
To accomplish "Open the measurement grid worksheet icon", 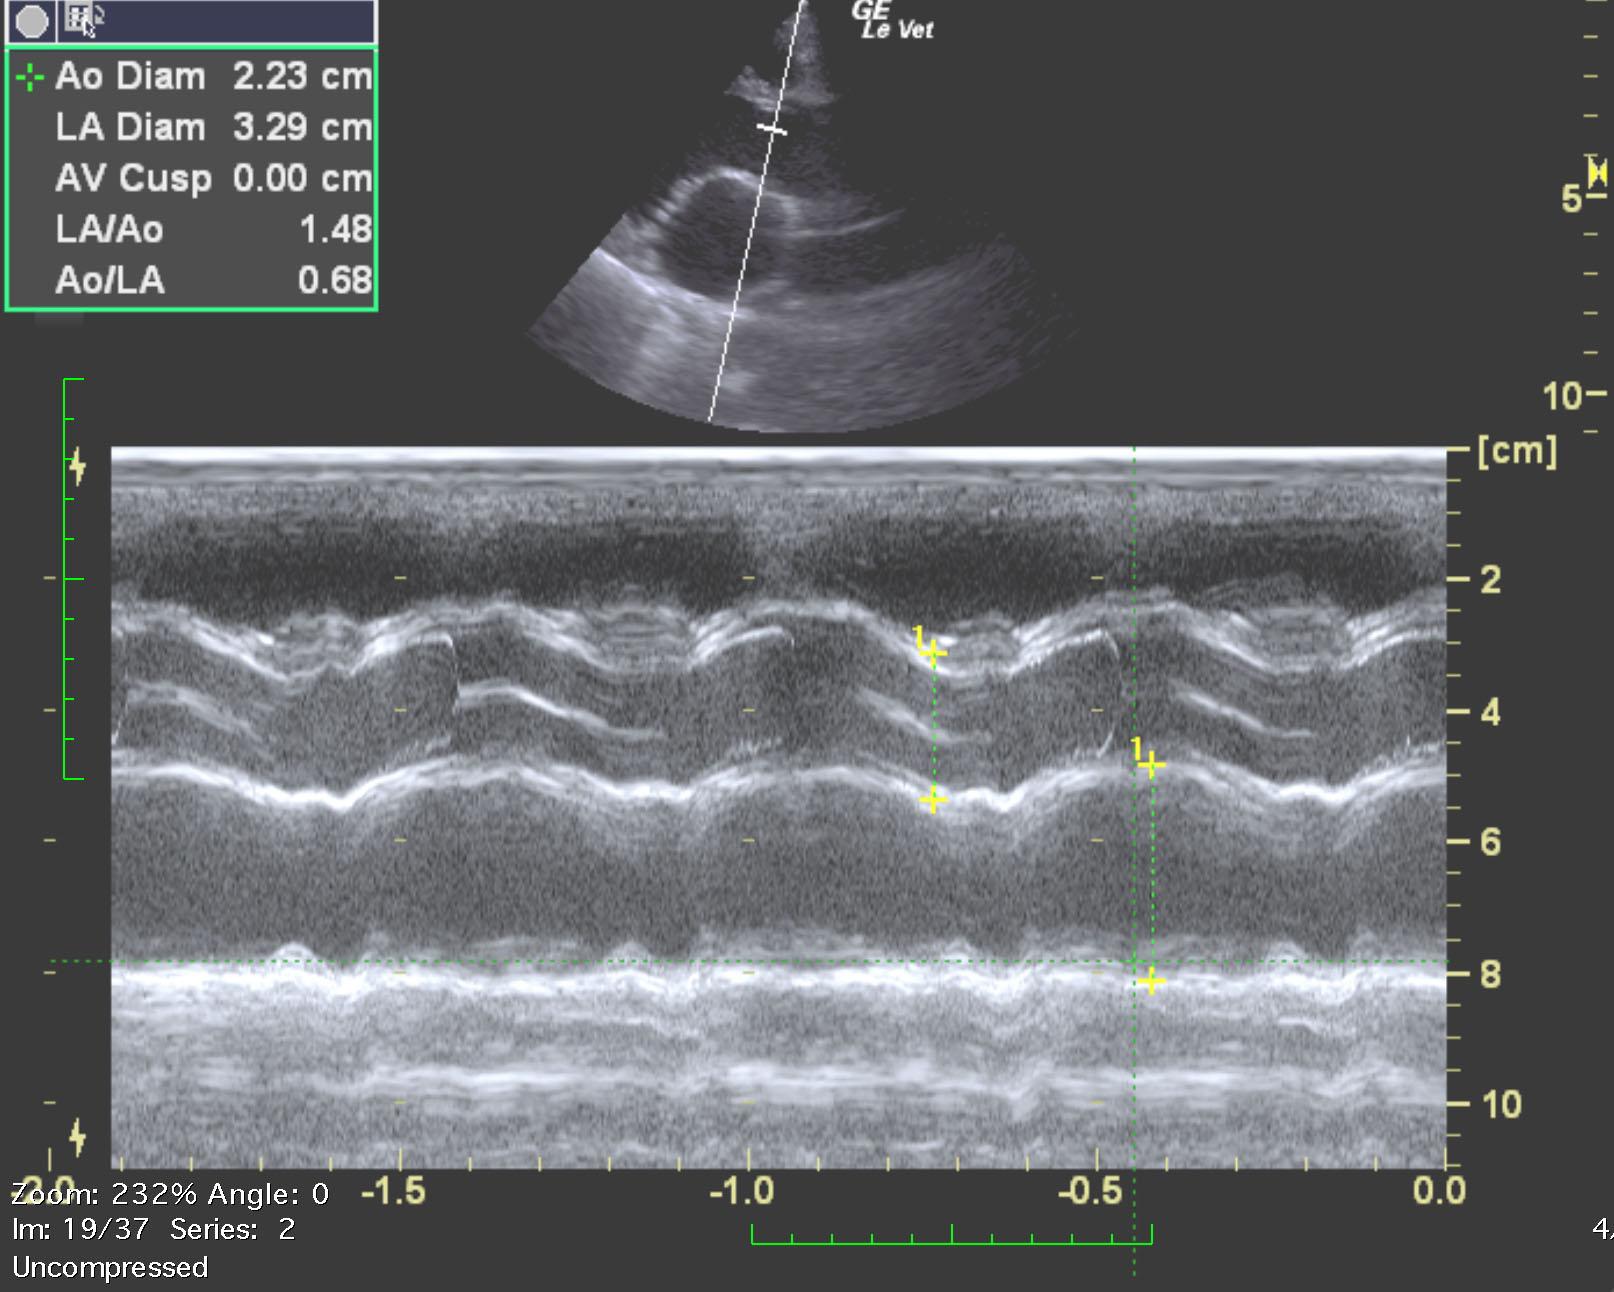I will coord(82,19).
